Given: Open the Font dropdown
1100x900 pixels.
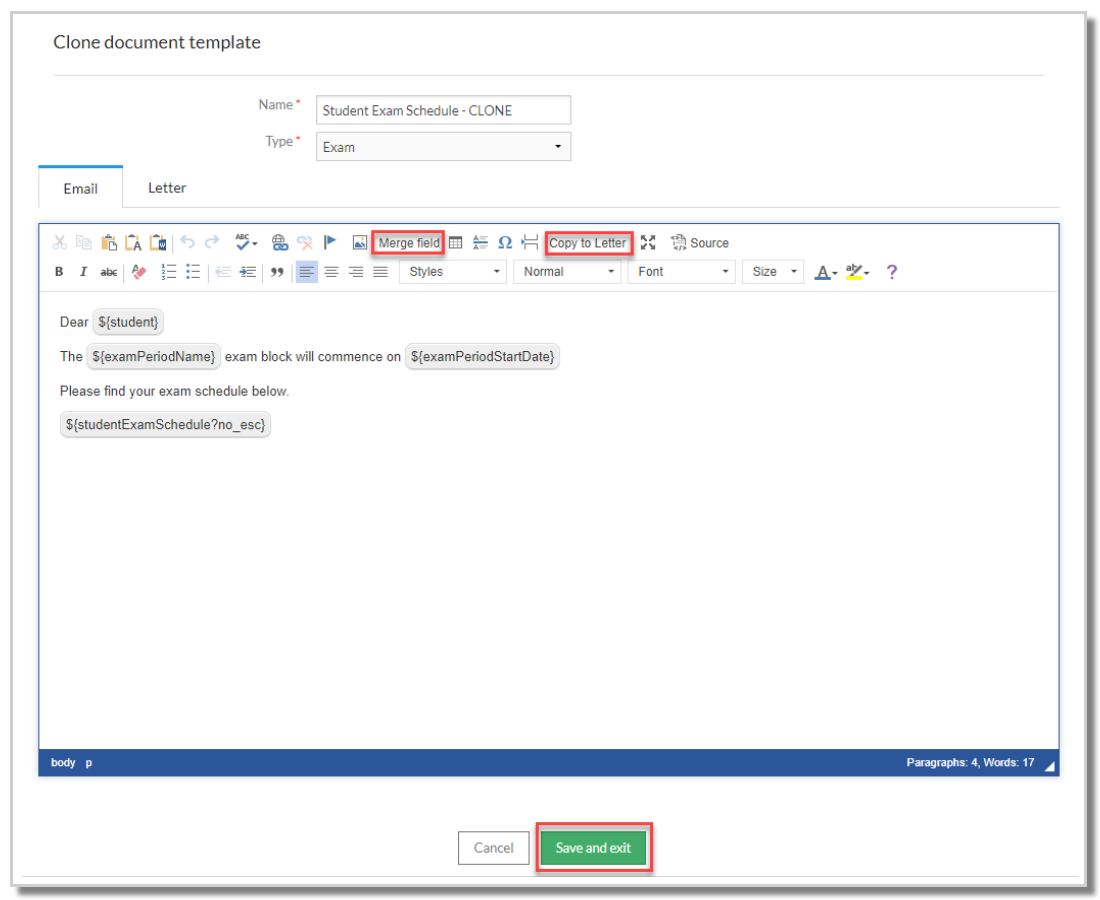Looking at the screenshot, I should pos(681,271).
